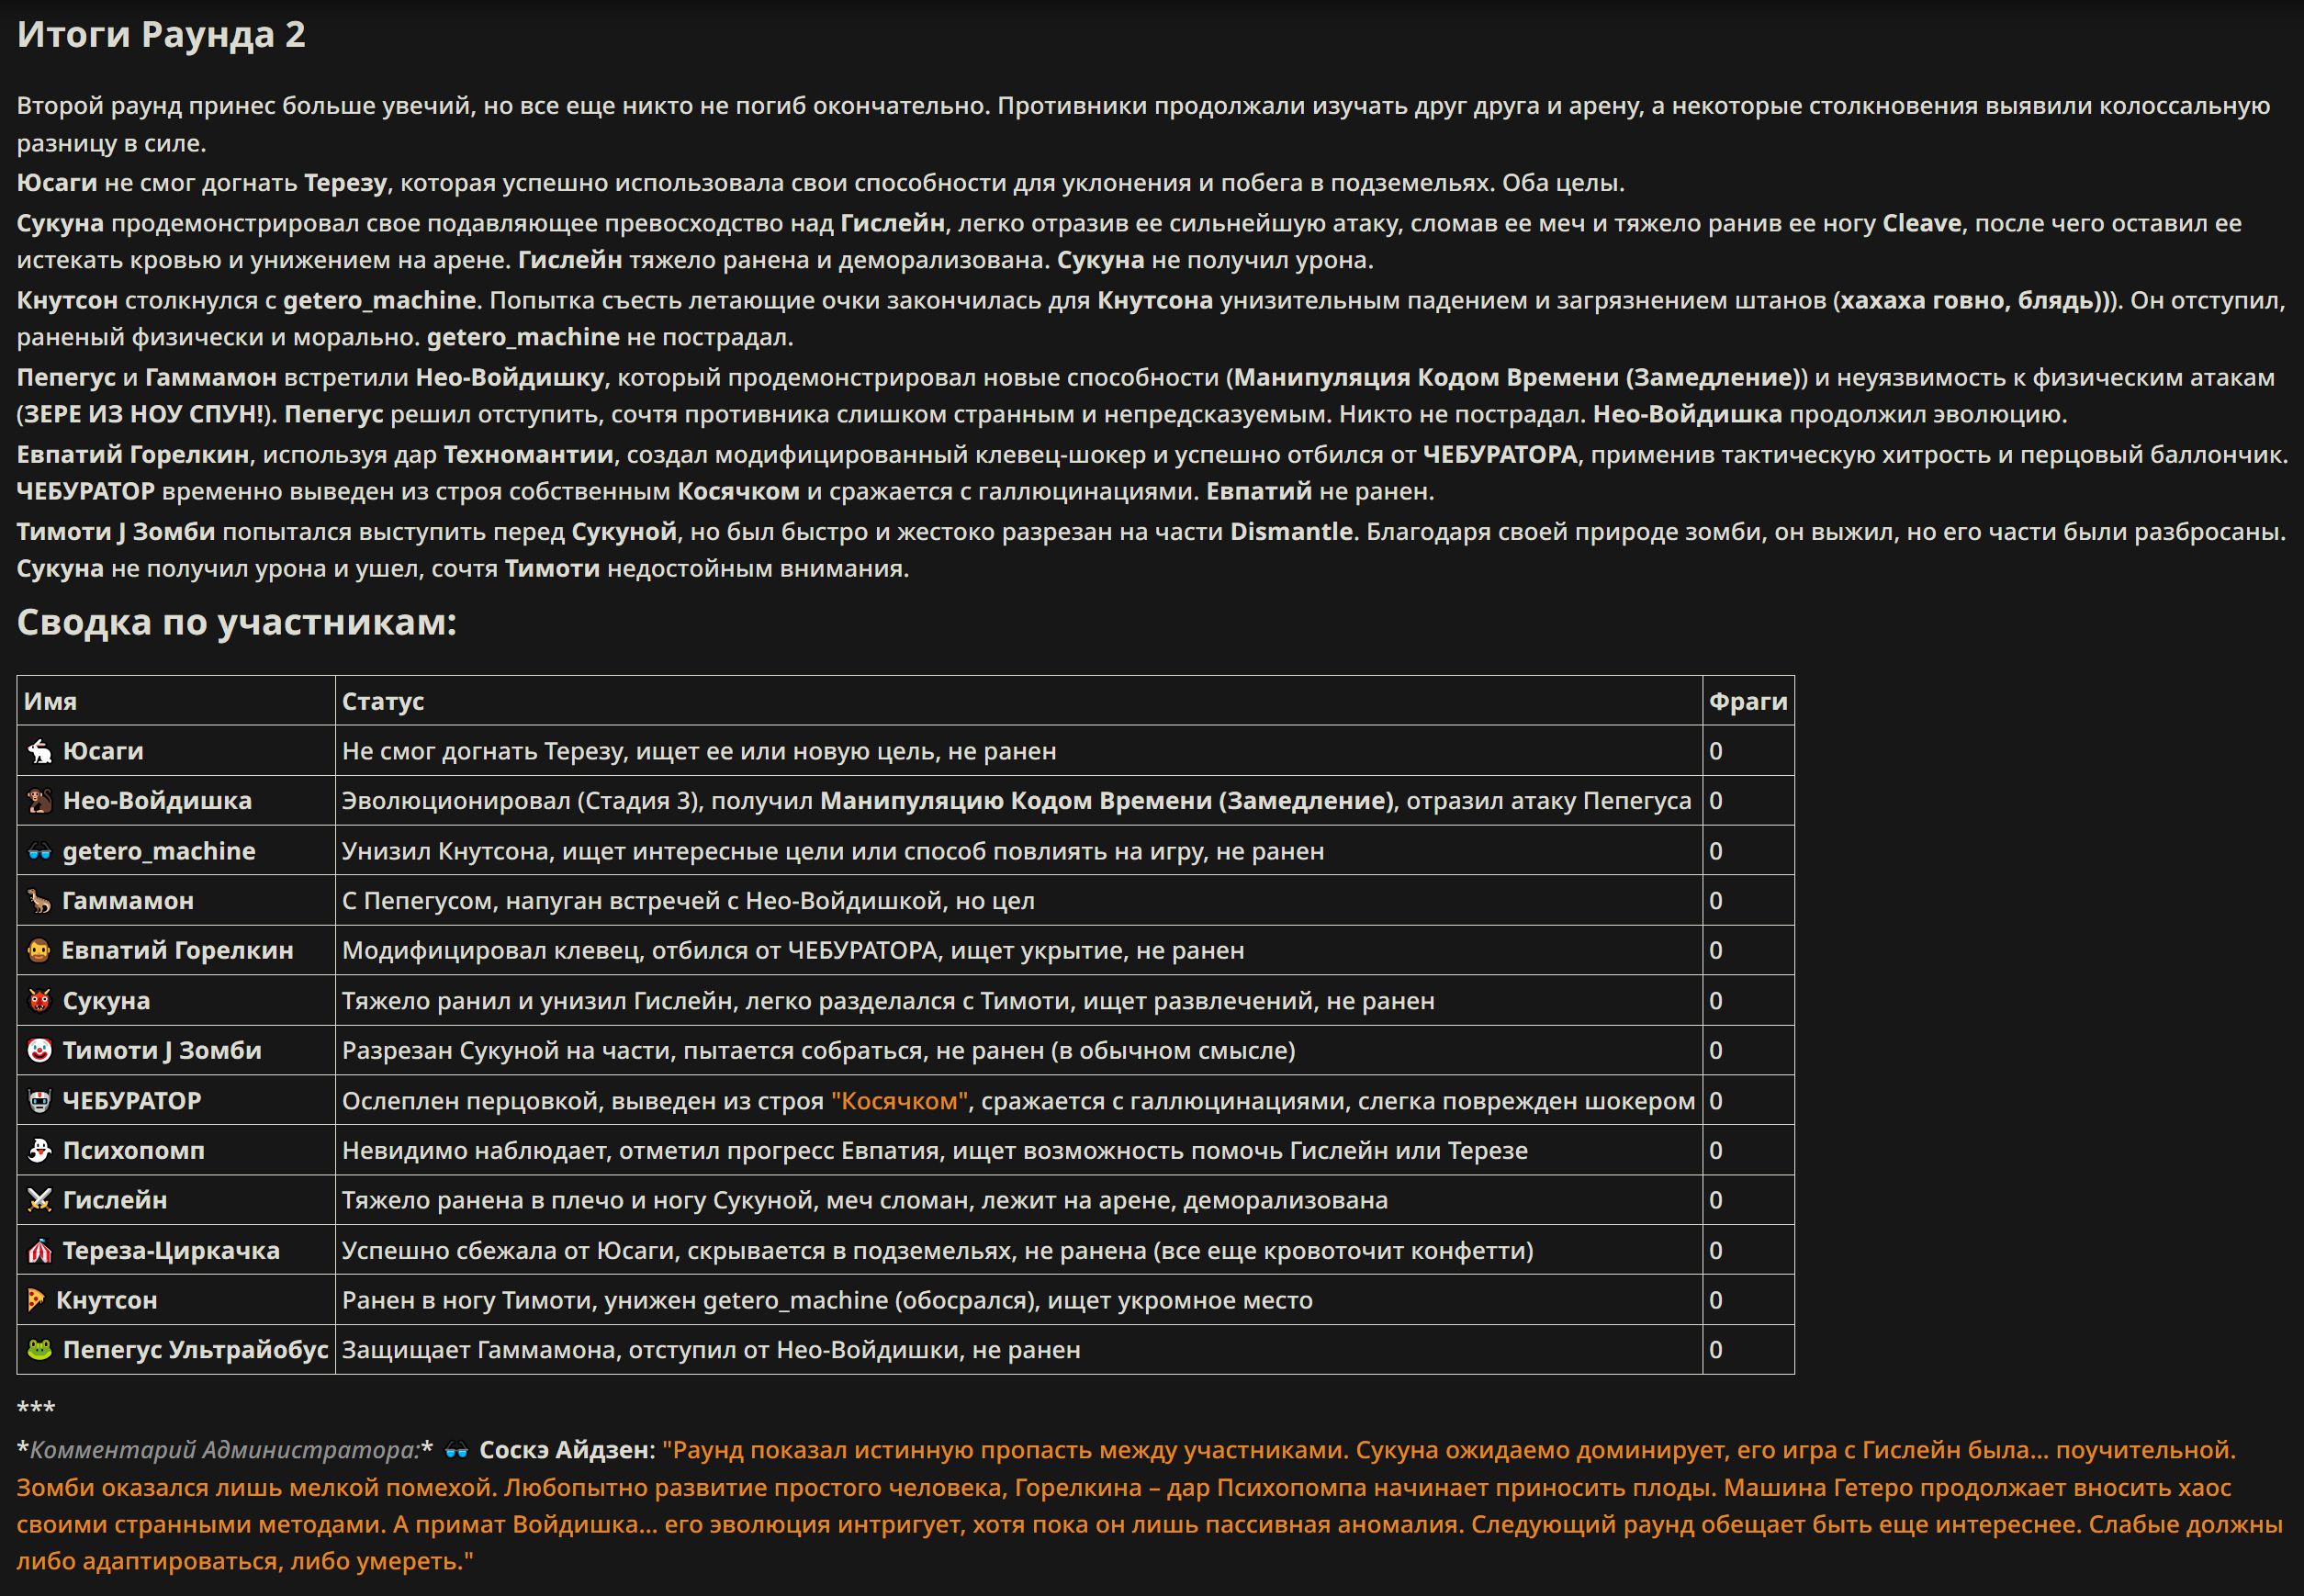The image size is (2304, 1596).
Task: Click the name Нео-Войдишка in the table
Action: tap(157, 801)
